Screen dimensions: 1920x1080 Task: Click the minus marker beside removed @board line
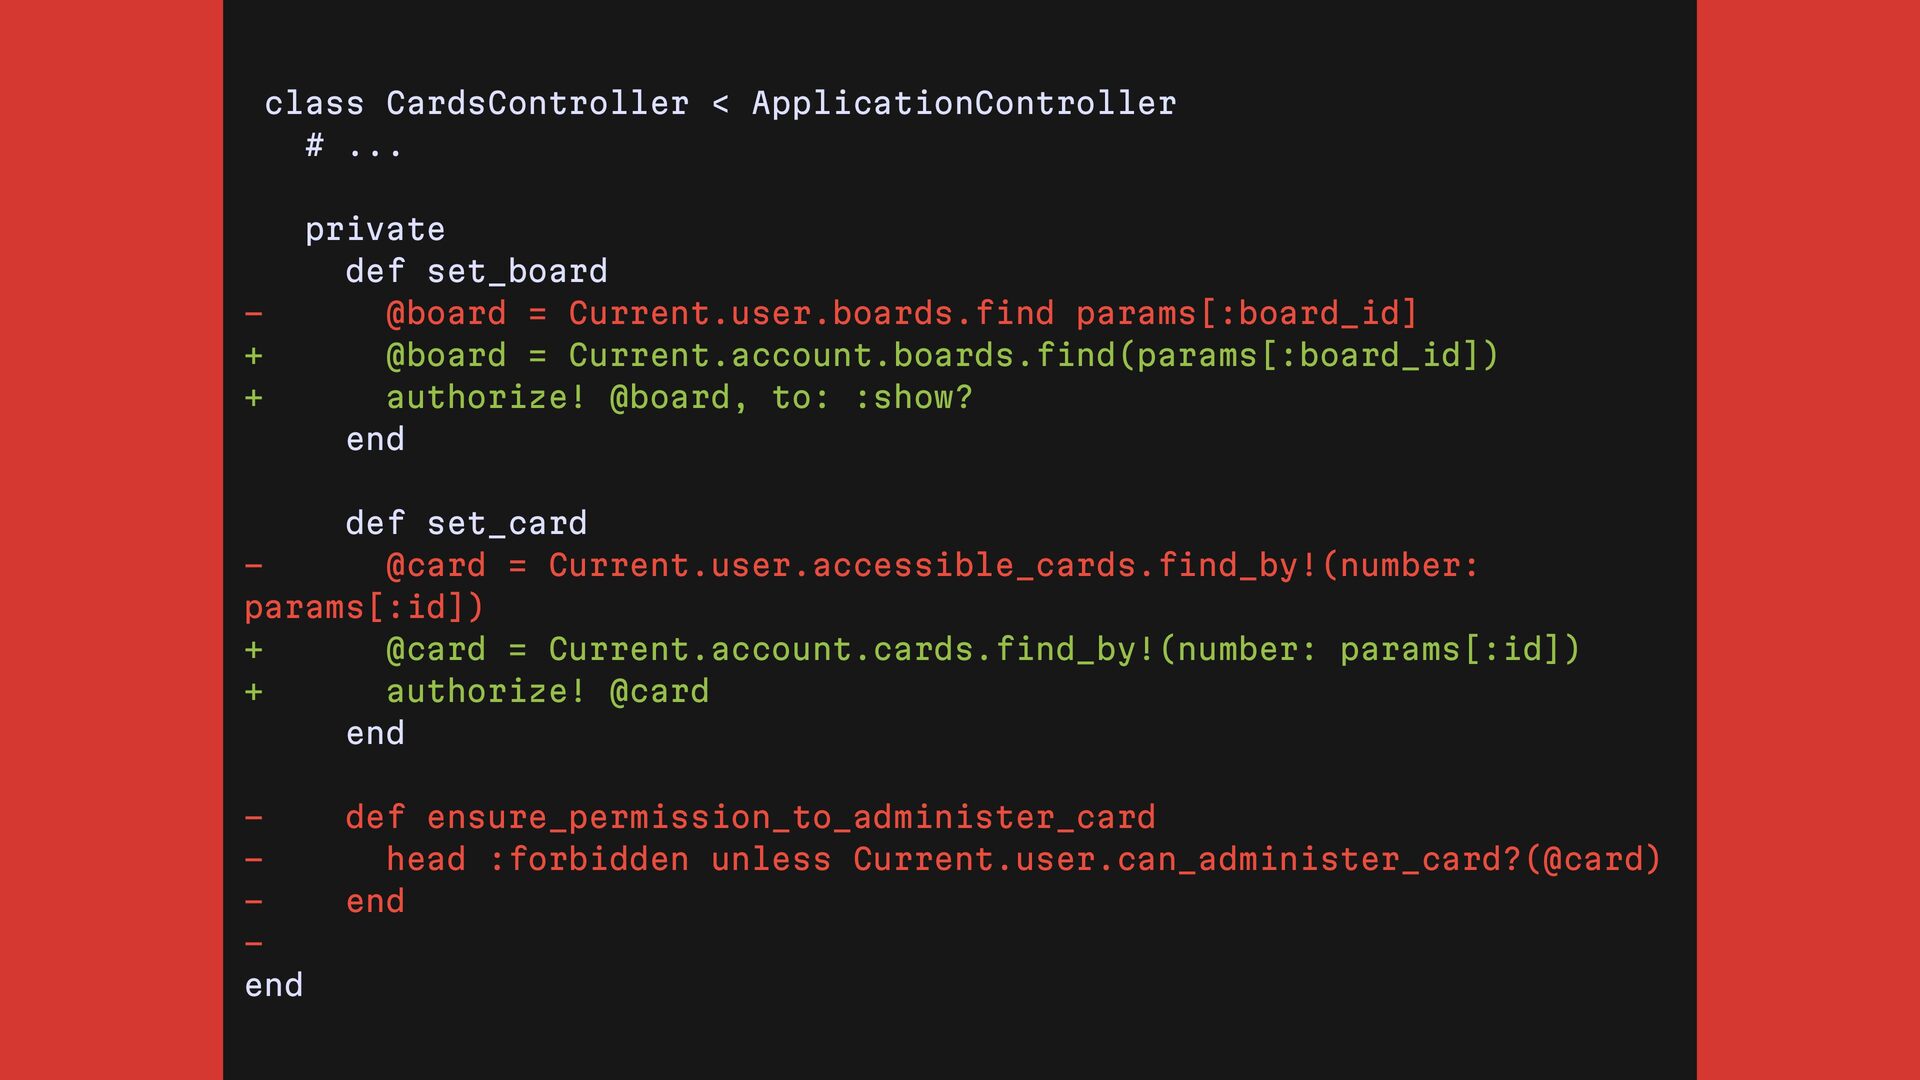(x=254, y=314)
